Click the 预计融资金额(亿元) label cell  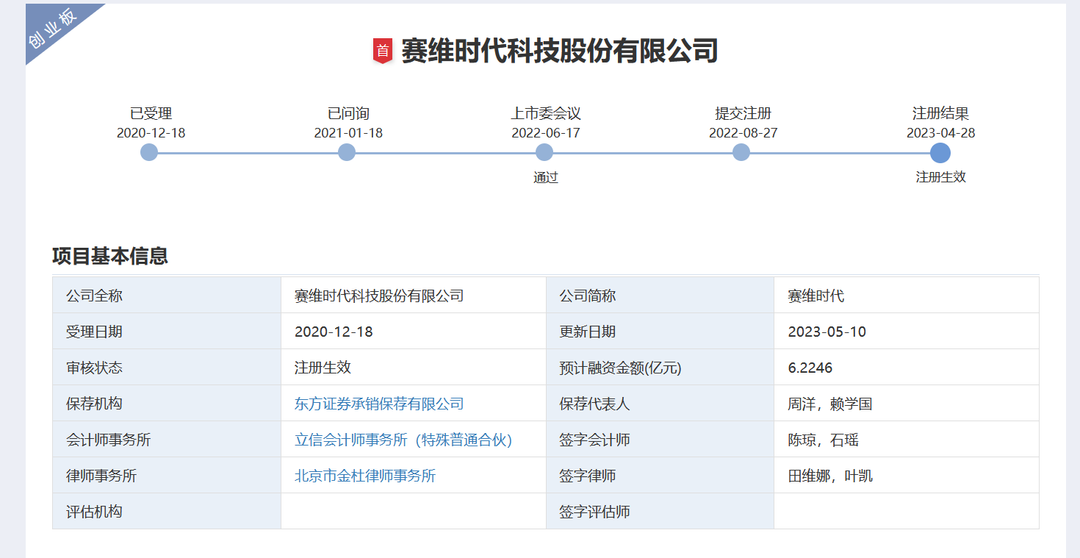click(x=660, y=368)
